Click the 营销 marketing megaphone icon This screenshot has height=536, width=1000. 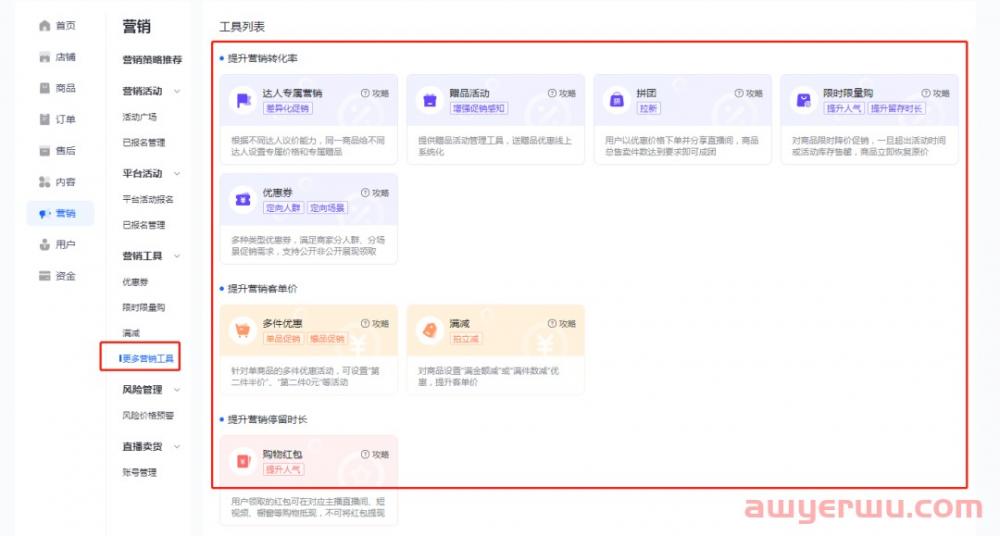point(45,213)
